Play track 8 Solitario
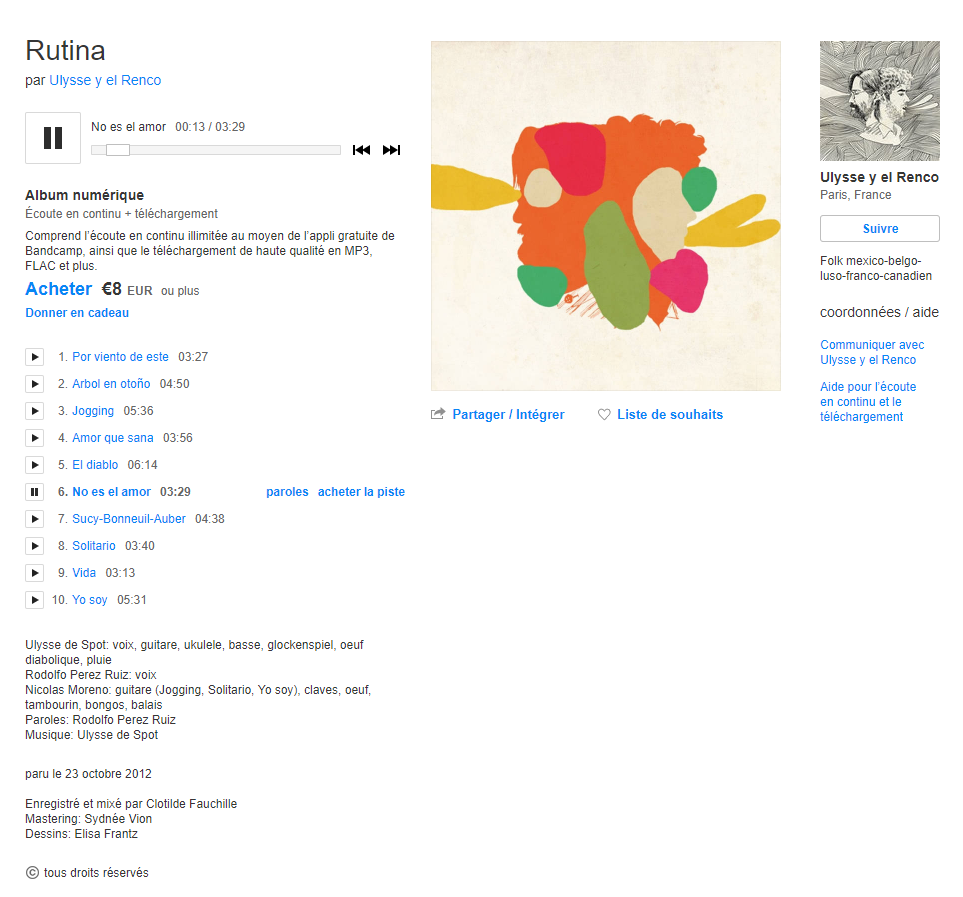The image size is (963, 897). (x=34, y=546)
